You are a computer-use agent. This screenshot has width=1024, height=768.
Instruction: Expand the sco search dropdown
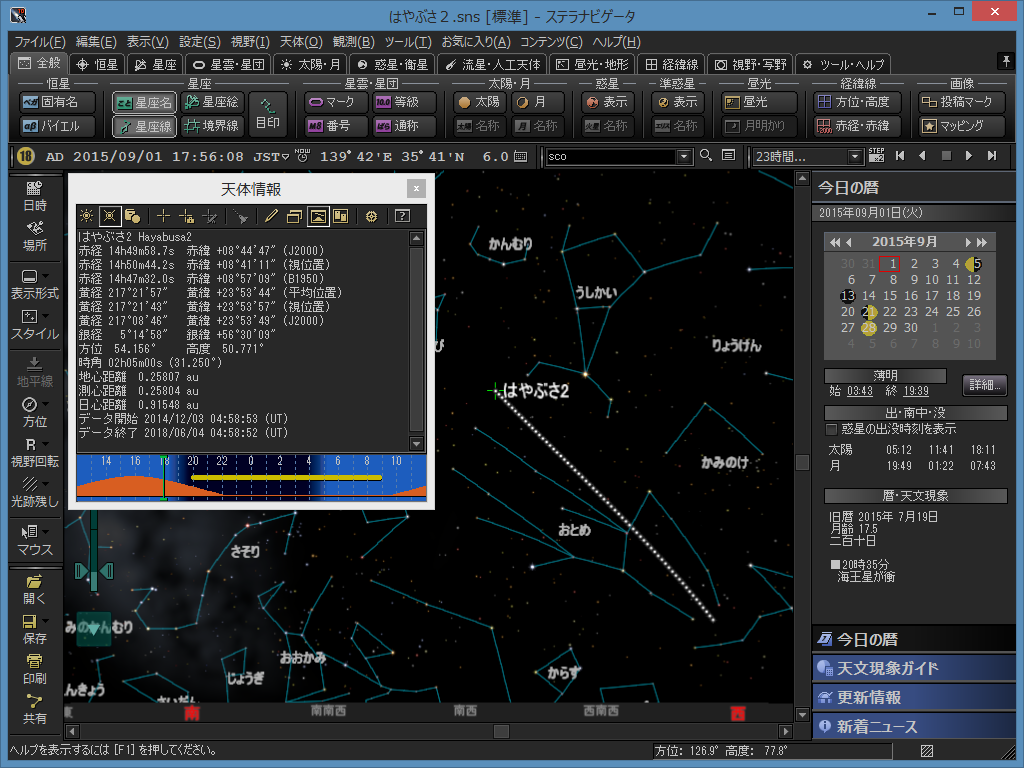click(684, 156)
